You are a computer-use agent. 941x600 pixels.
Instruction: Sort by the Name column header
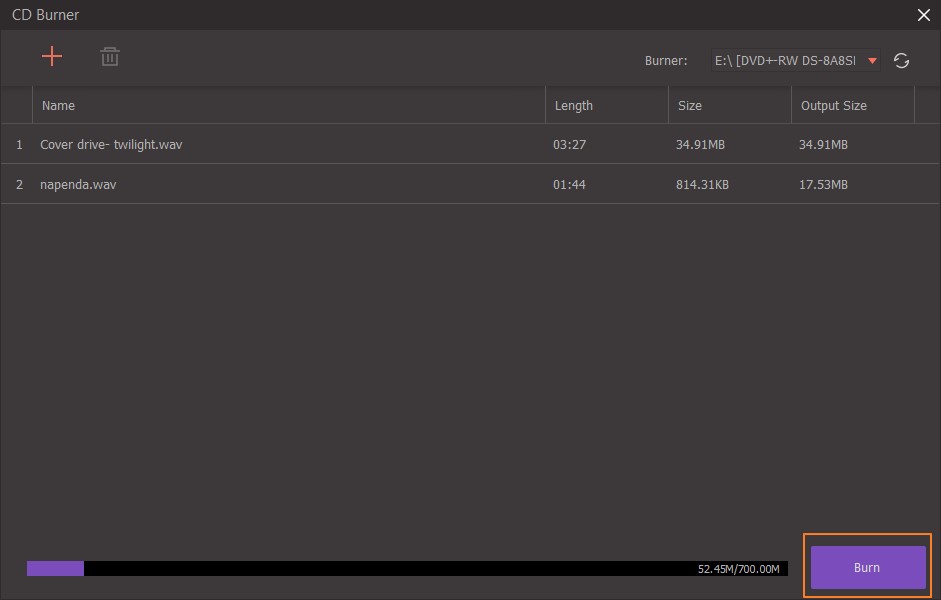[x=58, y=106]
